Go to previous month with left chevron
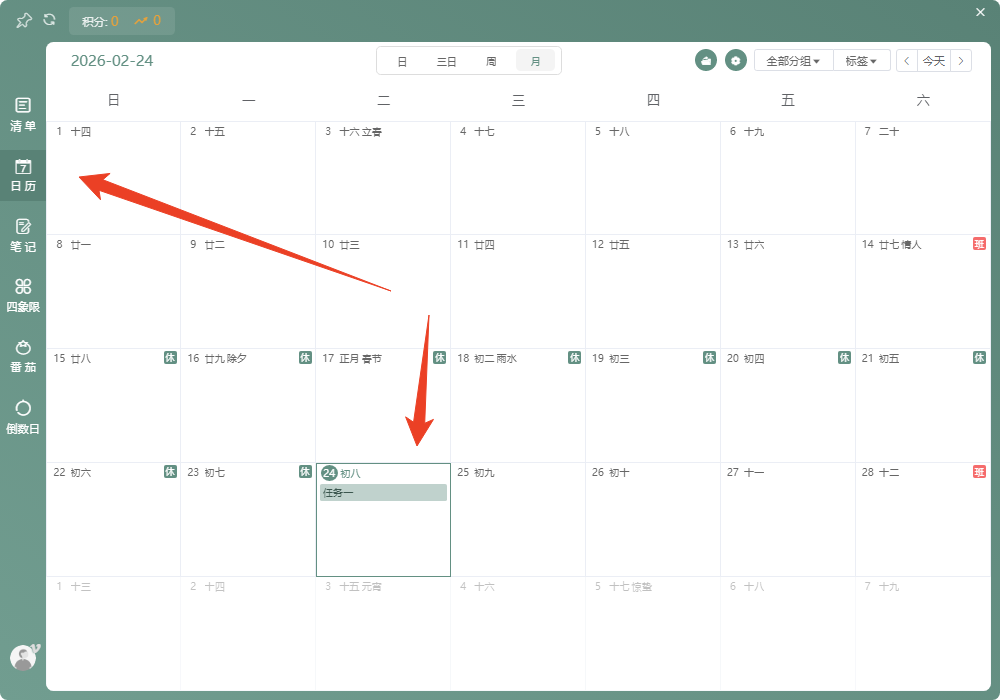 pyautogui.click(x=907, y=61)
